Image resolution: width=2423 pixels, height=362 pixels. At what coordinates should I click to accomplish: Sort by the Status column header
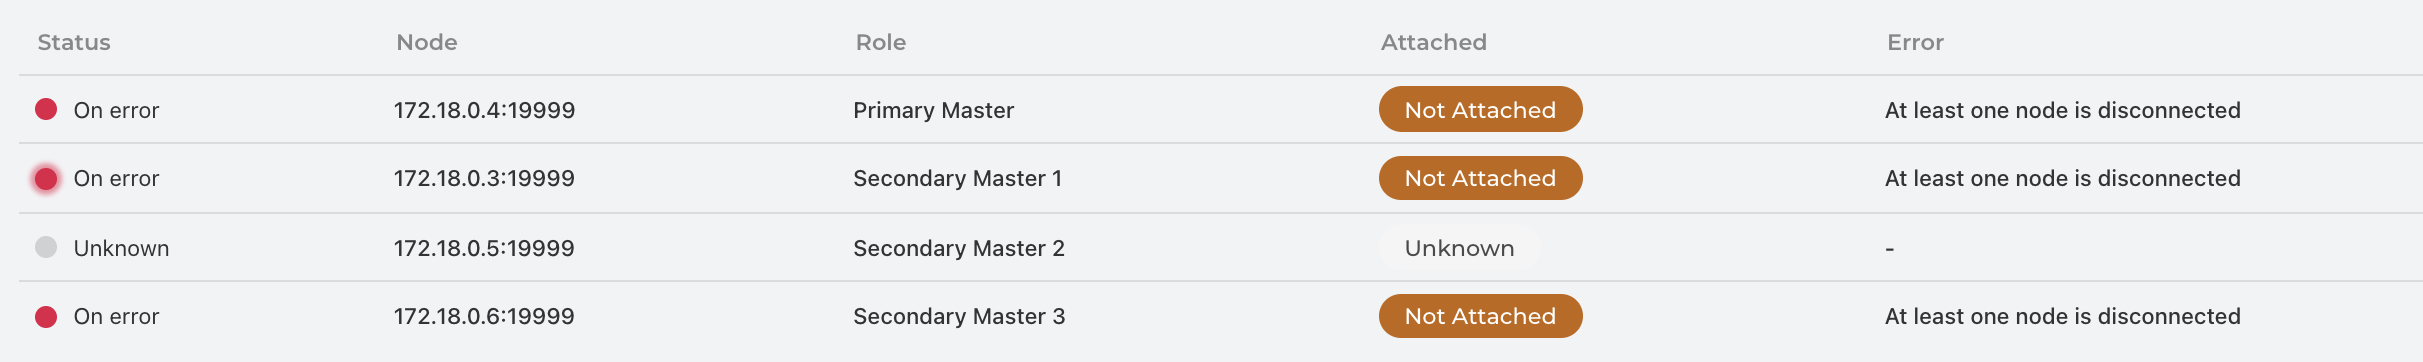(x=74, y=42)
